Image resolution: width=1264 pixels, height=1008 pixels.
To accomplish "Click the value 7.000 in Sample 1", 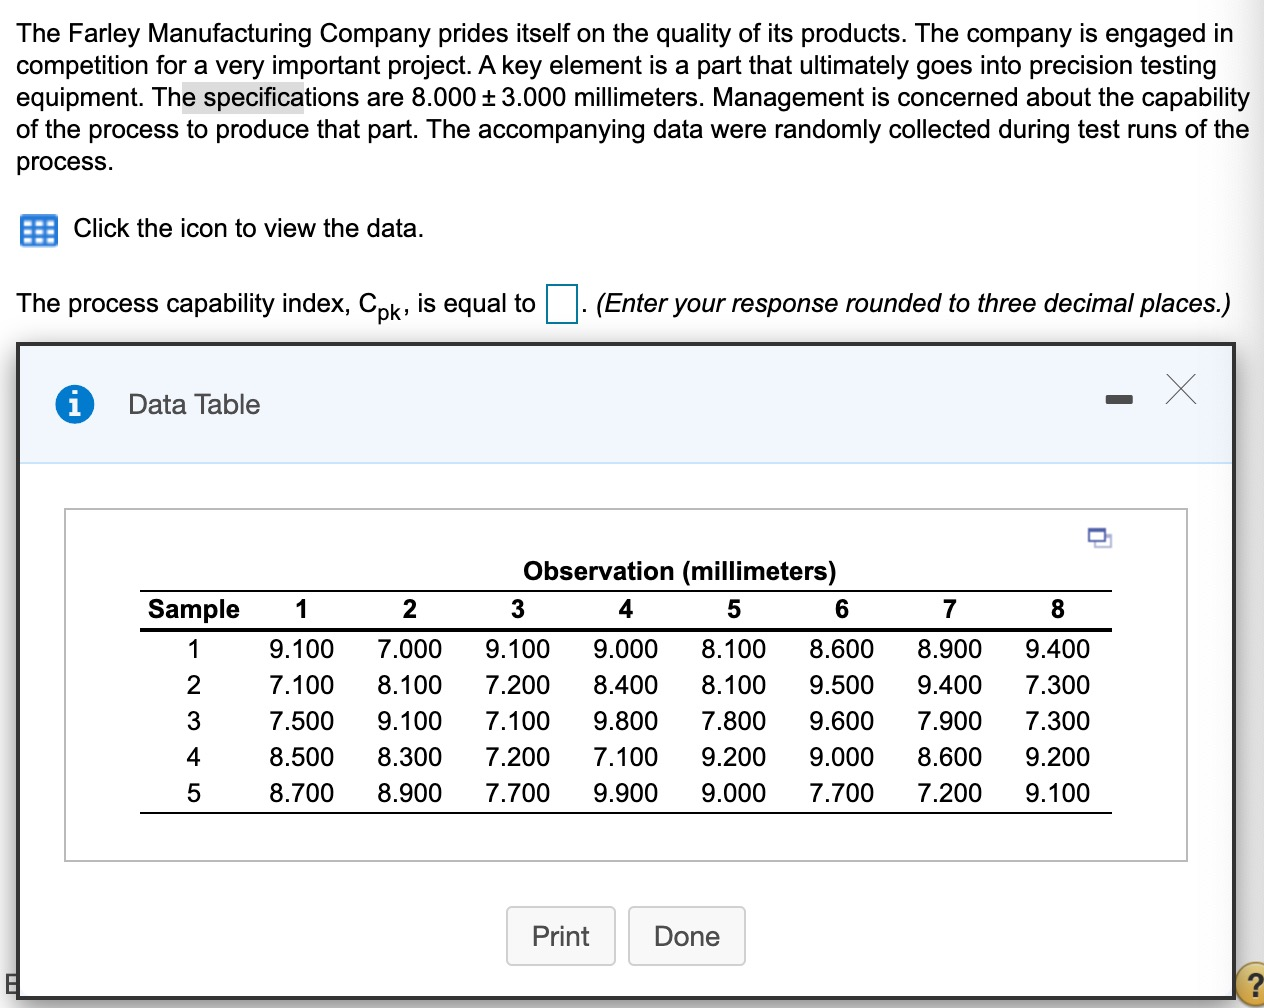I will point(409,649).
